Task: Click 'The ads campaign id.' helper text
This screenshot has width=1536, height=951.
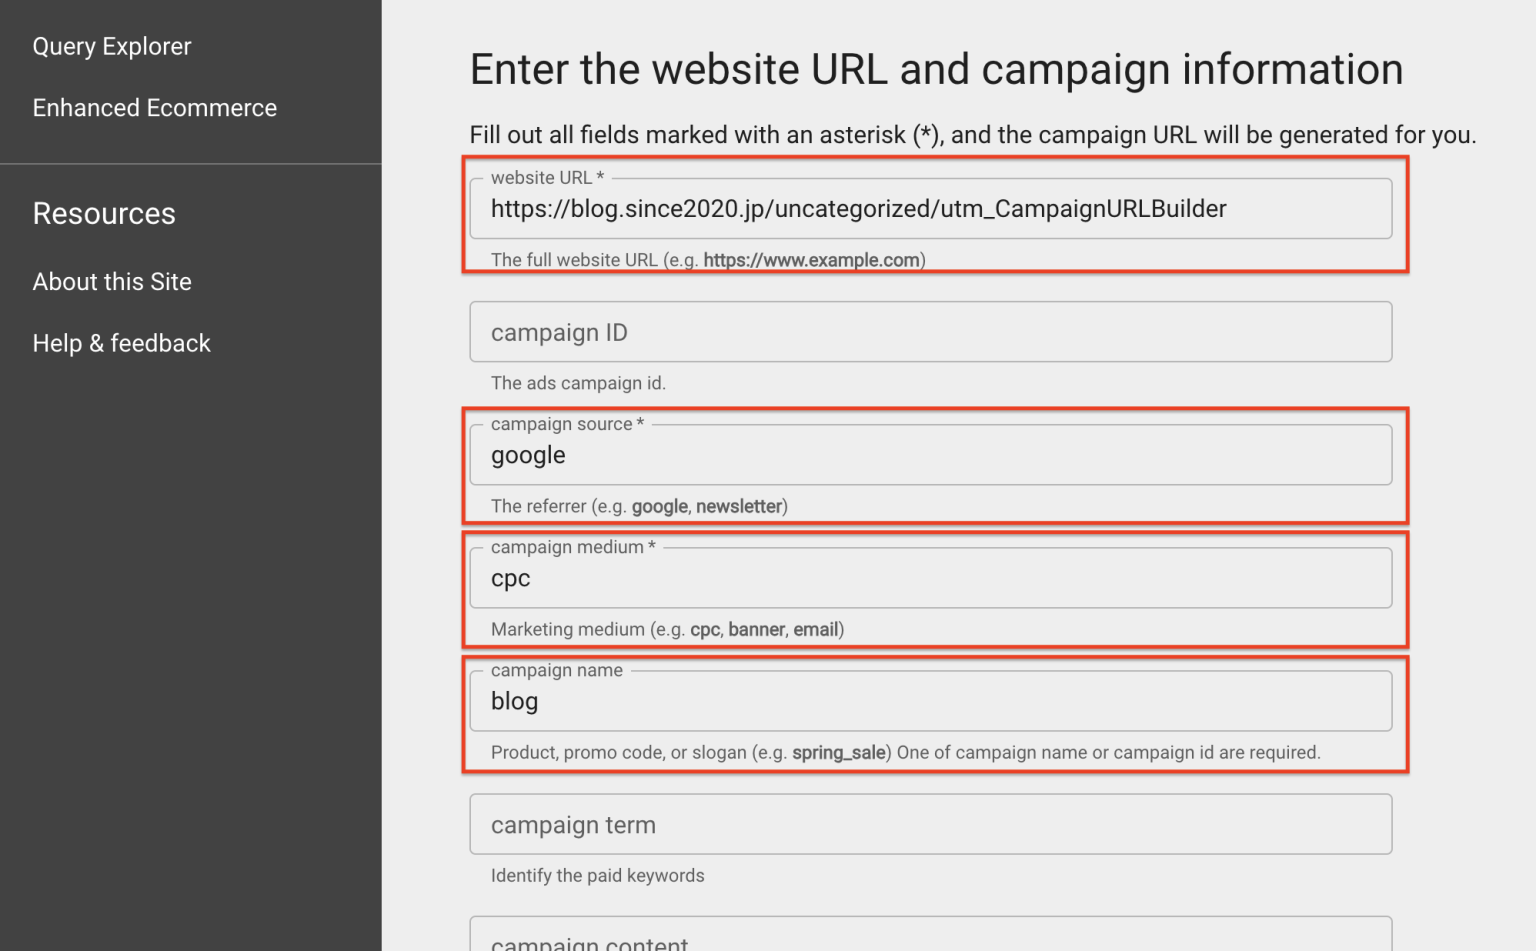Action: 578,383
